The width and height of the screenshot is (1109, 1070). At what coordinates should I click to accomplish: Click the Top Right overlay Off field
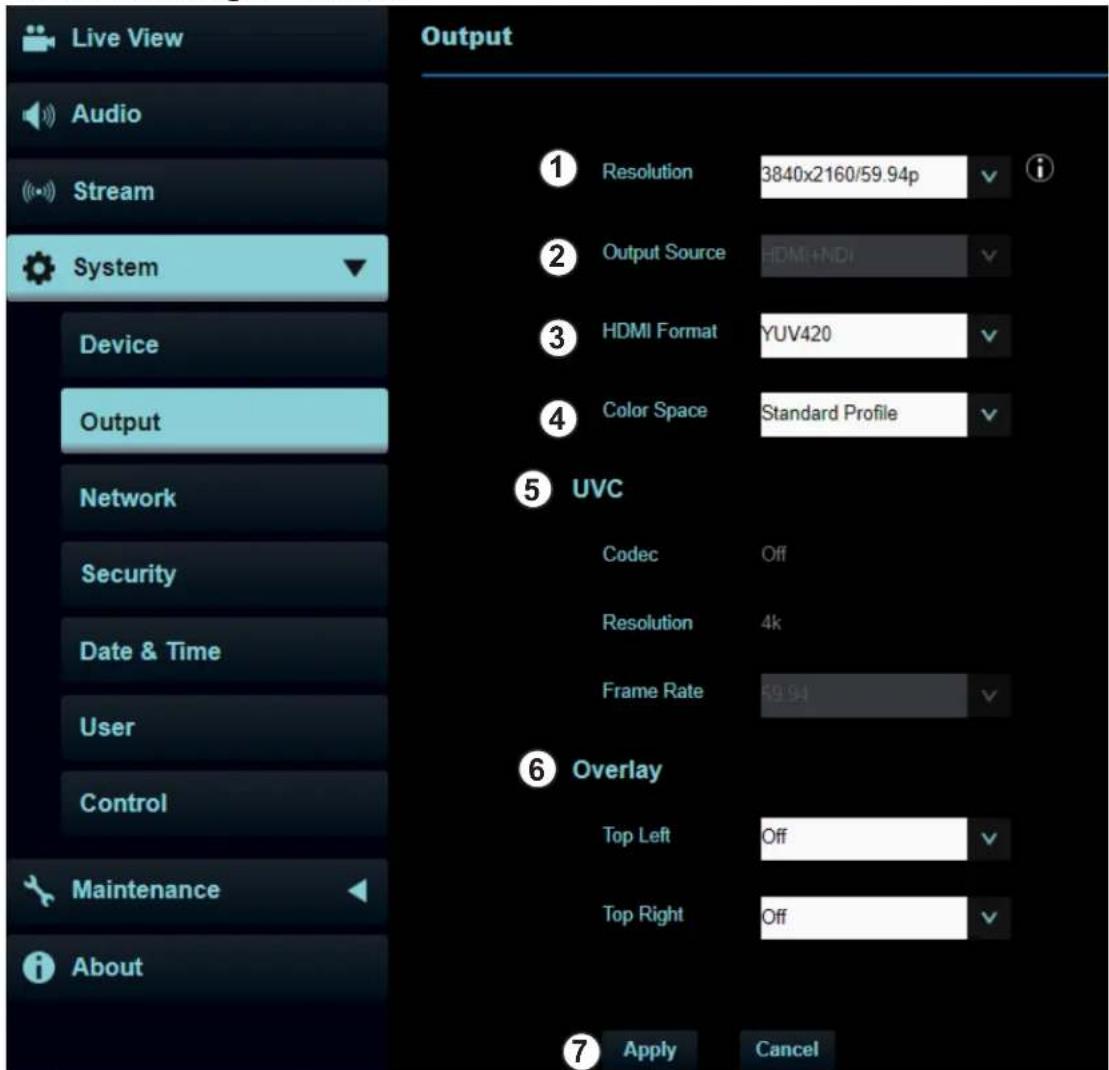coord(864,918)
